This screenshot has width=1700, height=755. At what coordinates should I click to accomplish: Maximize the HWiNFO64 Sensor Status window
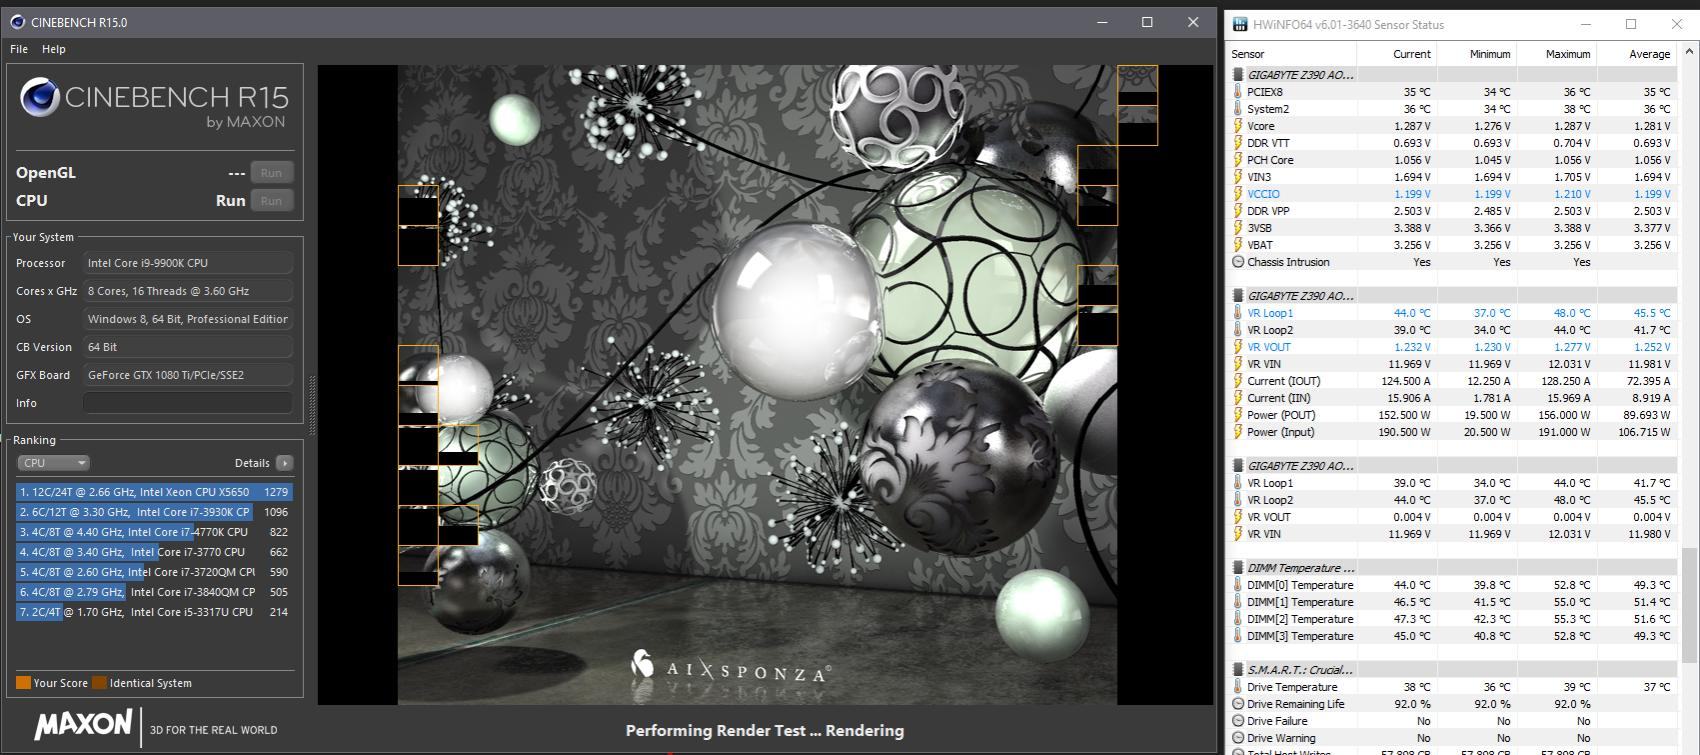pyautogui.click(x=1631, y=24)
